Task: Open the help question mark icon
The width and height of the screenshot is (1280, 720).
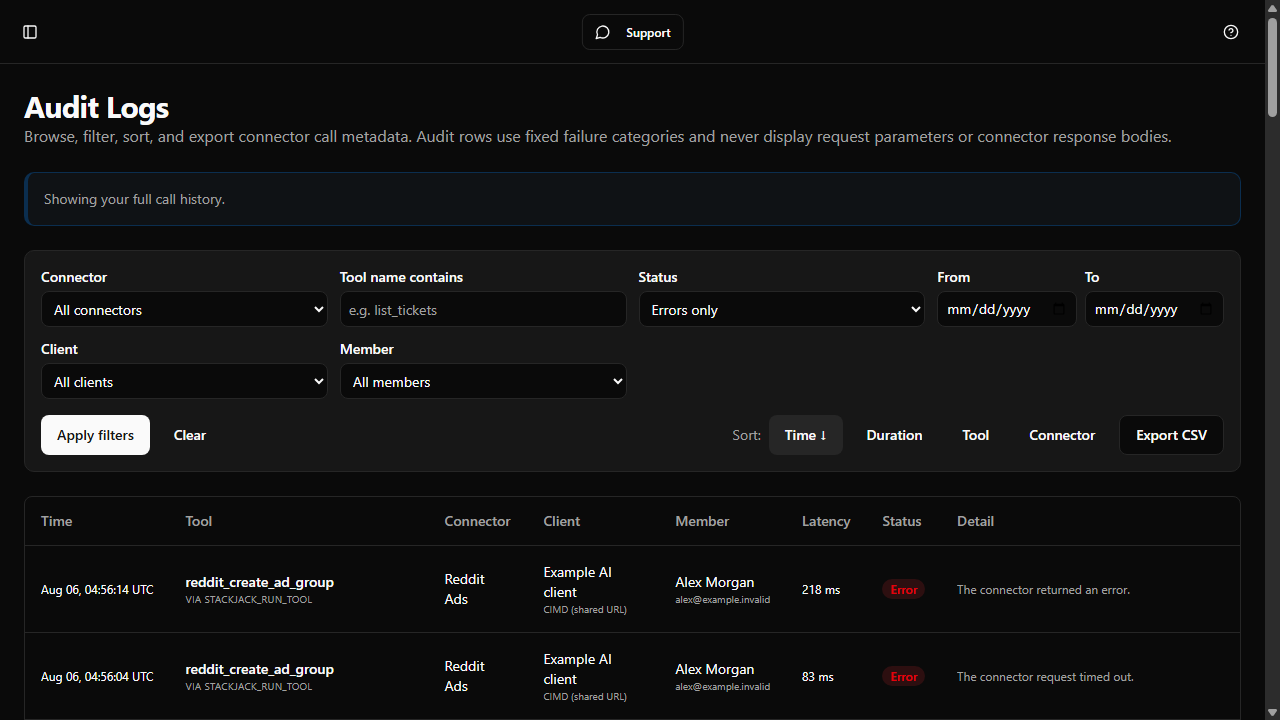Action: 1231,32
